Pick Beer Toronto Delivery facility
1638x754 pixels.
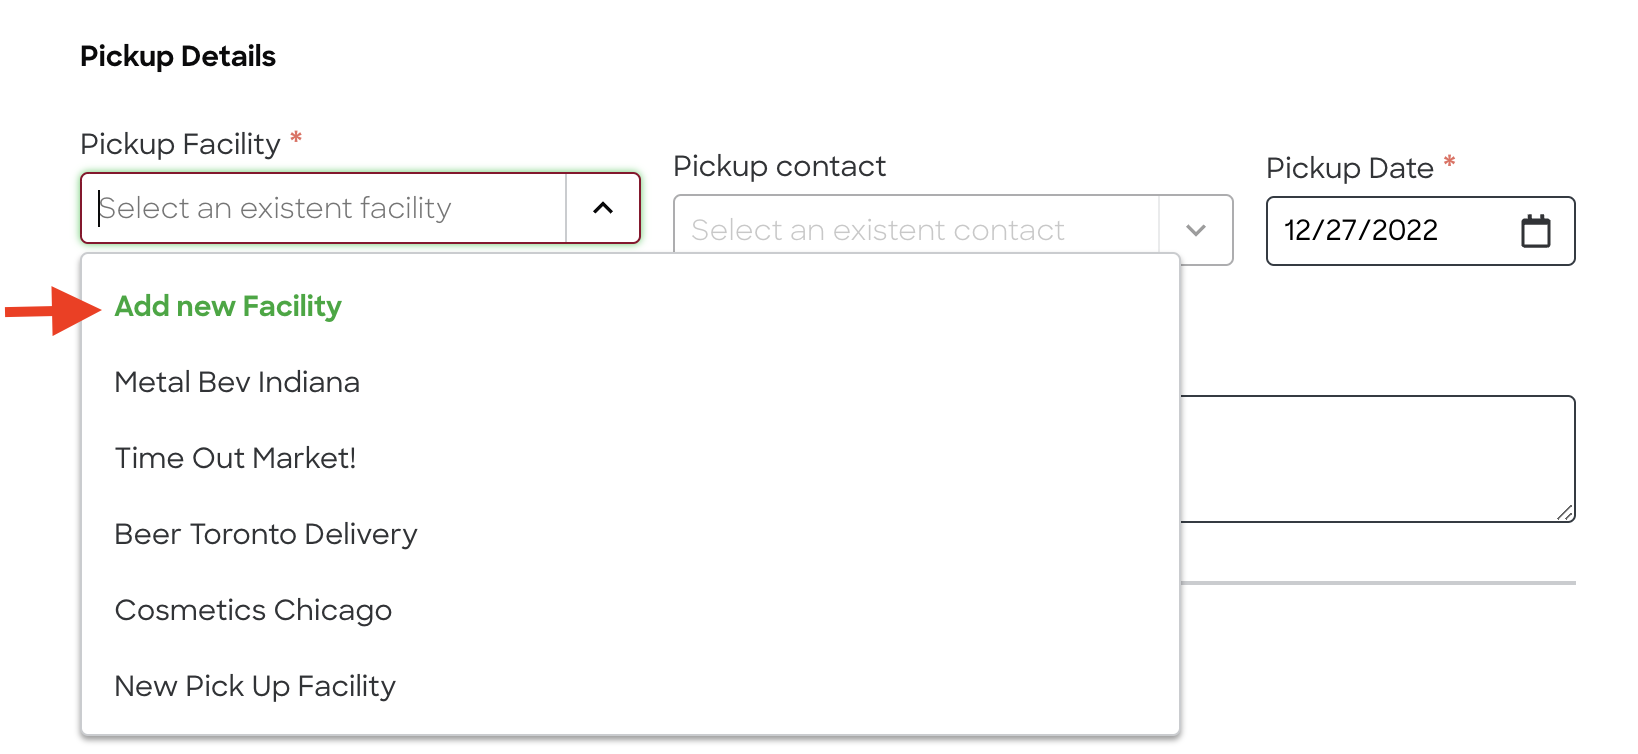click(x=266, y=534)
